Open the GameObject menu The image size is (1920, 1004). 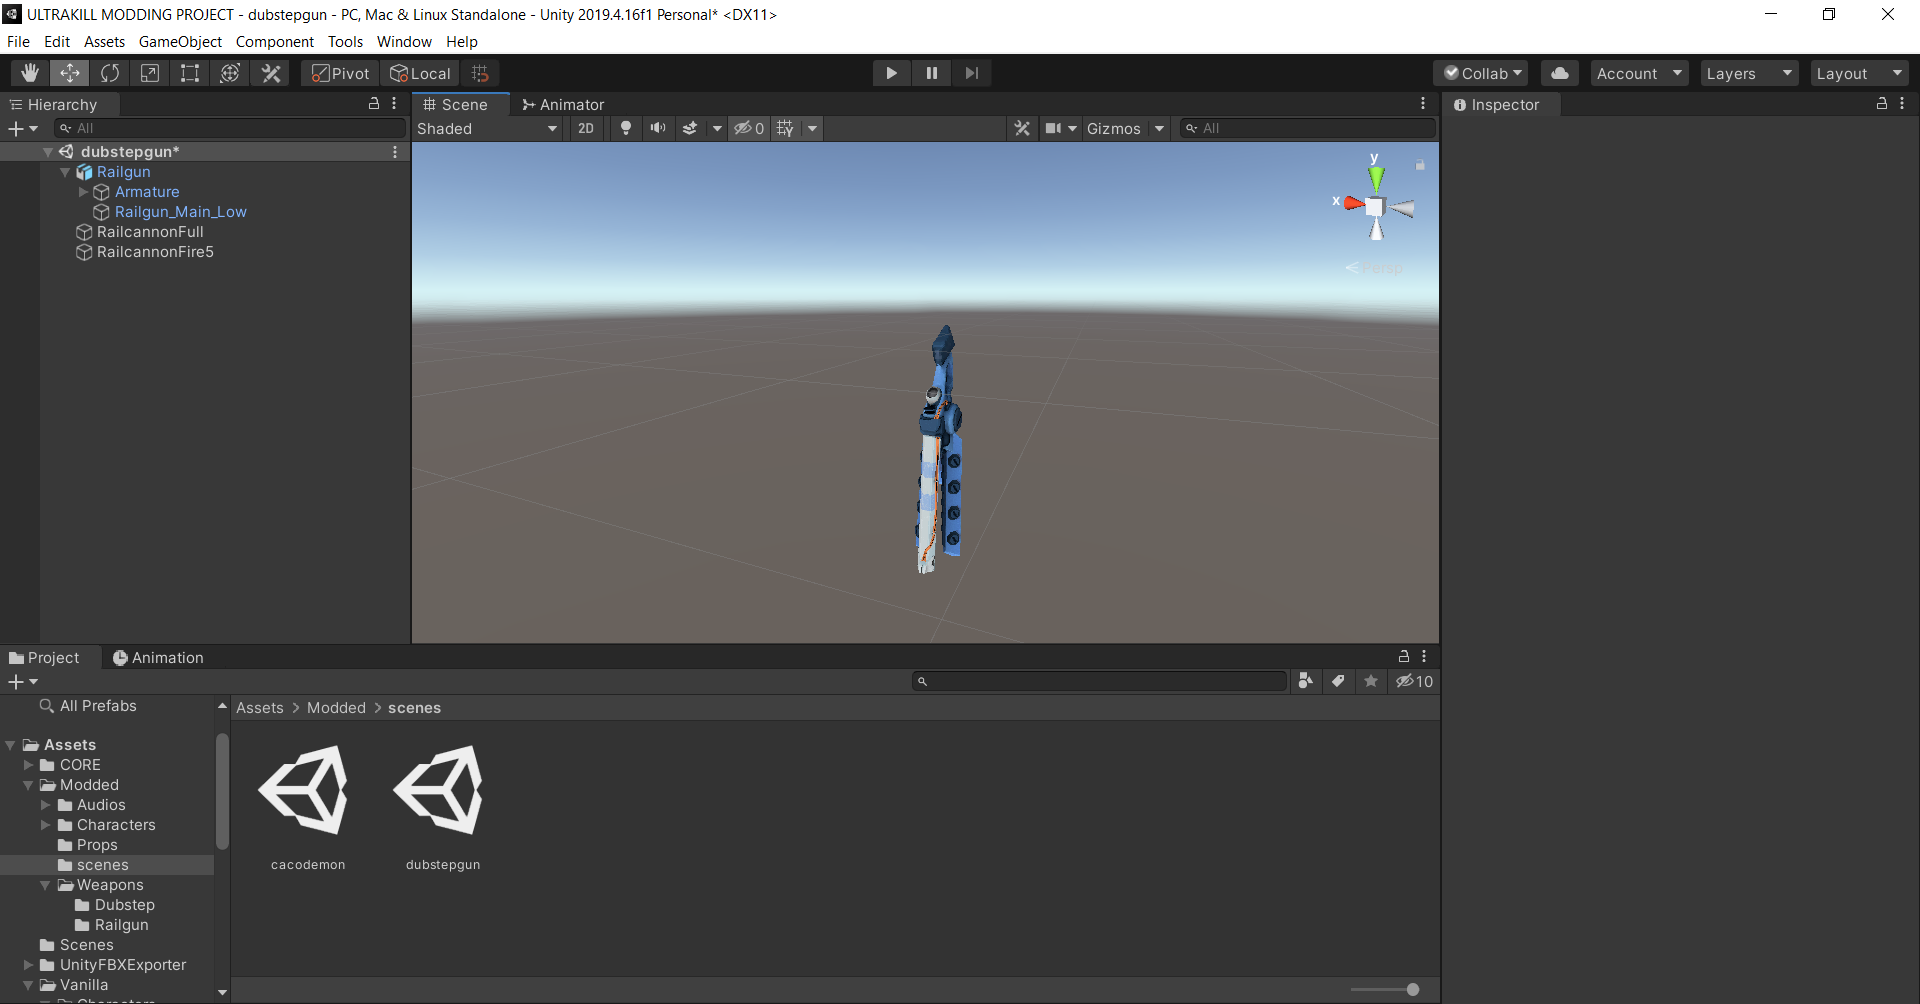tap(180, 42)
